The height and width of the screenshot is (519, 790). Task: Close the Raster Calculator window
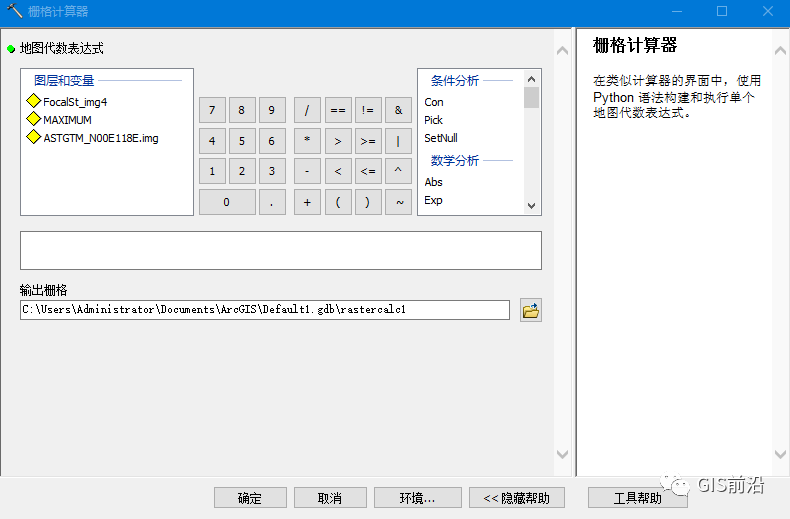767,11
